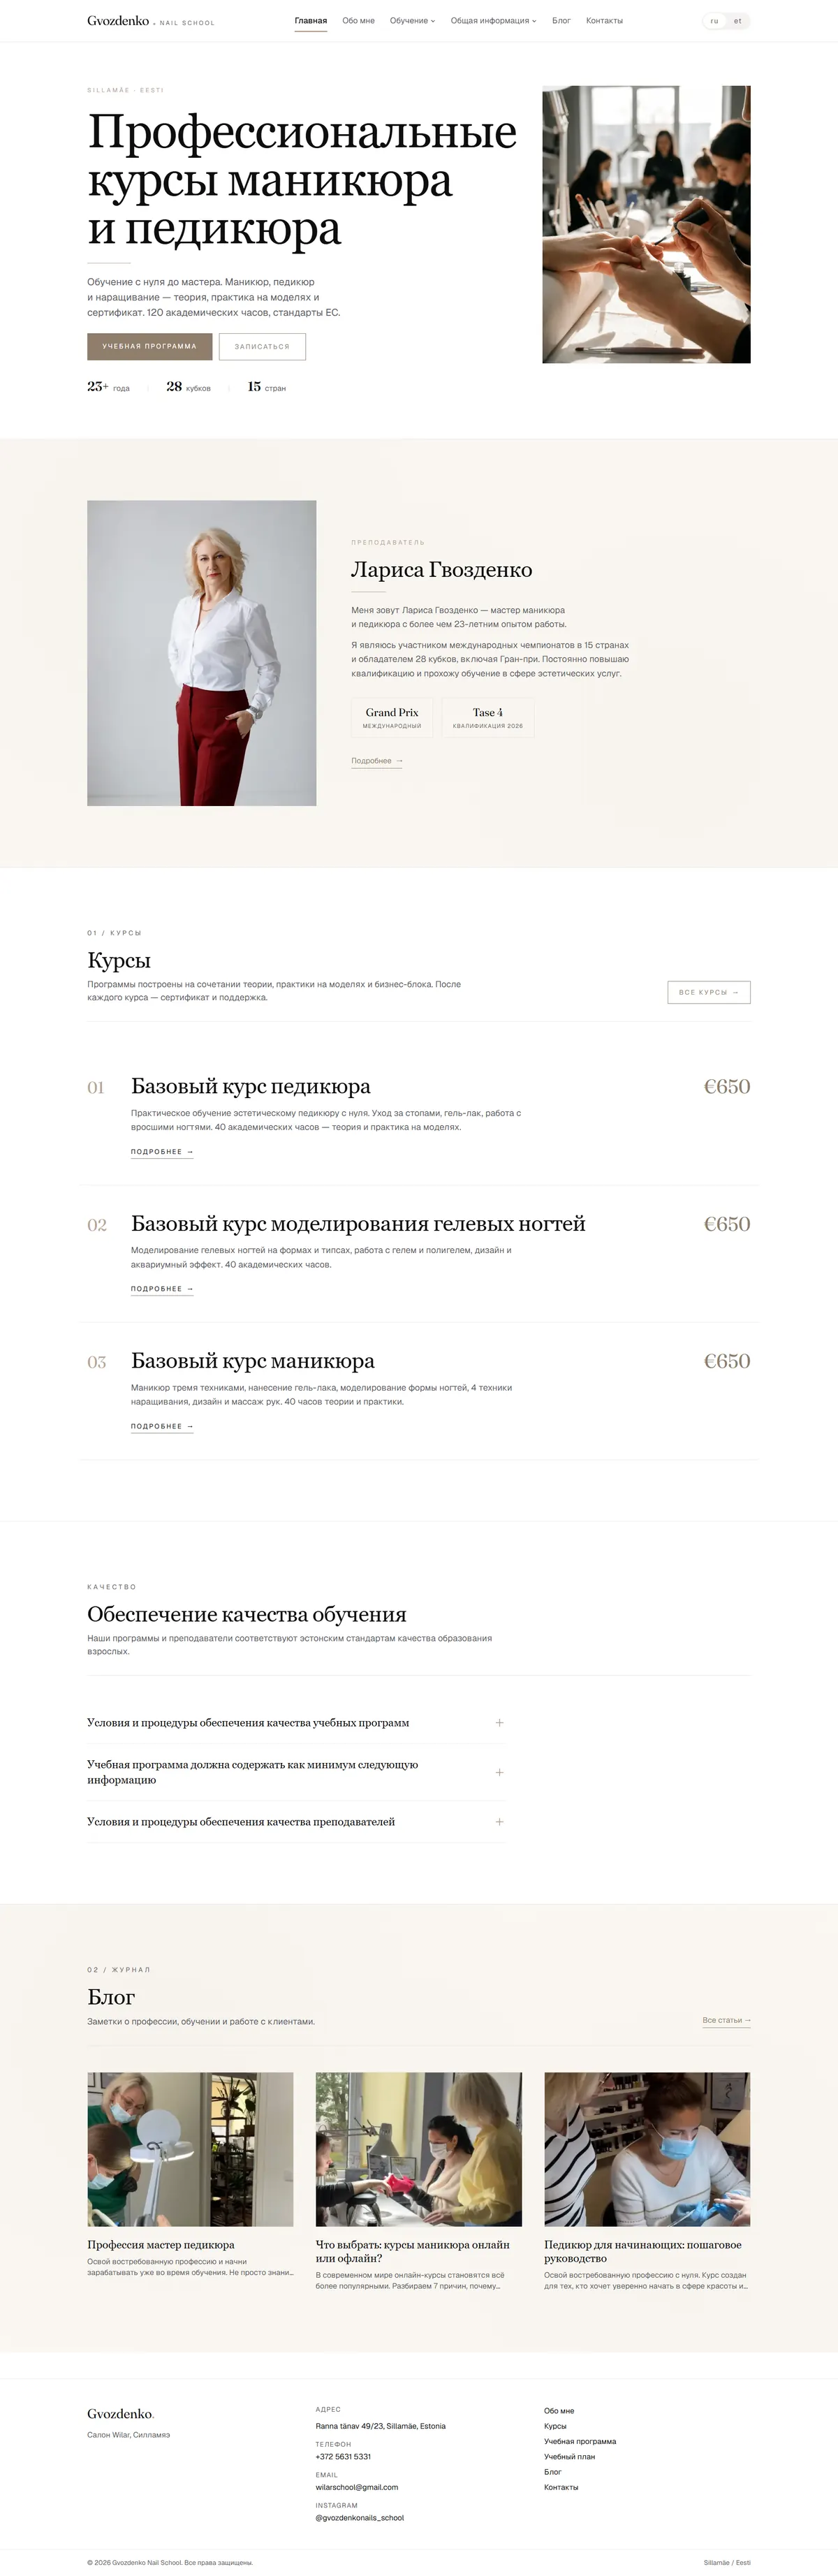
Task: Open the Все статьи link
Action: tap(726, 2020)
